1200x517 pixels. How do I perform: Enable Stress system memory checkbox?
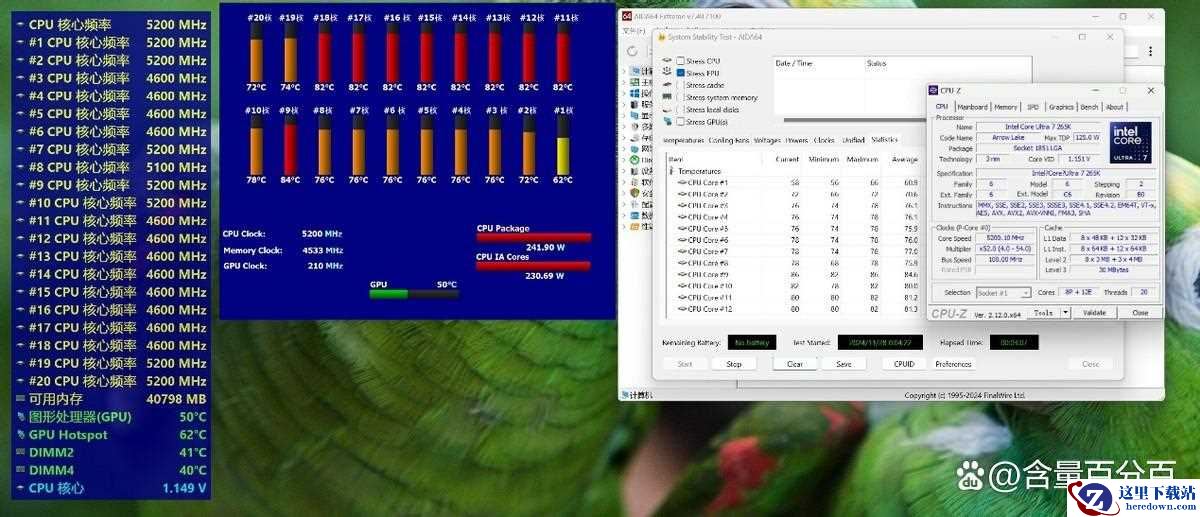tap(681, 97)
